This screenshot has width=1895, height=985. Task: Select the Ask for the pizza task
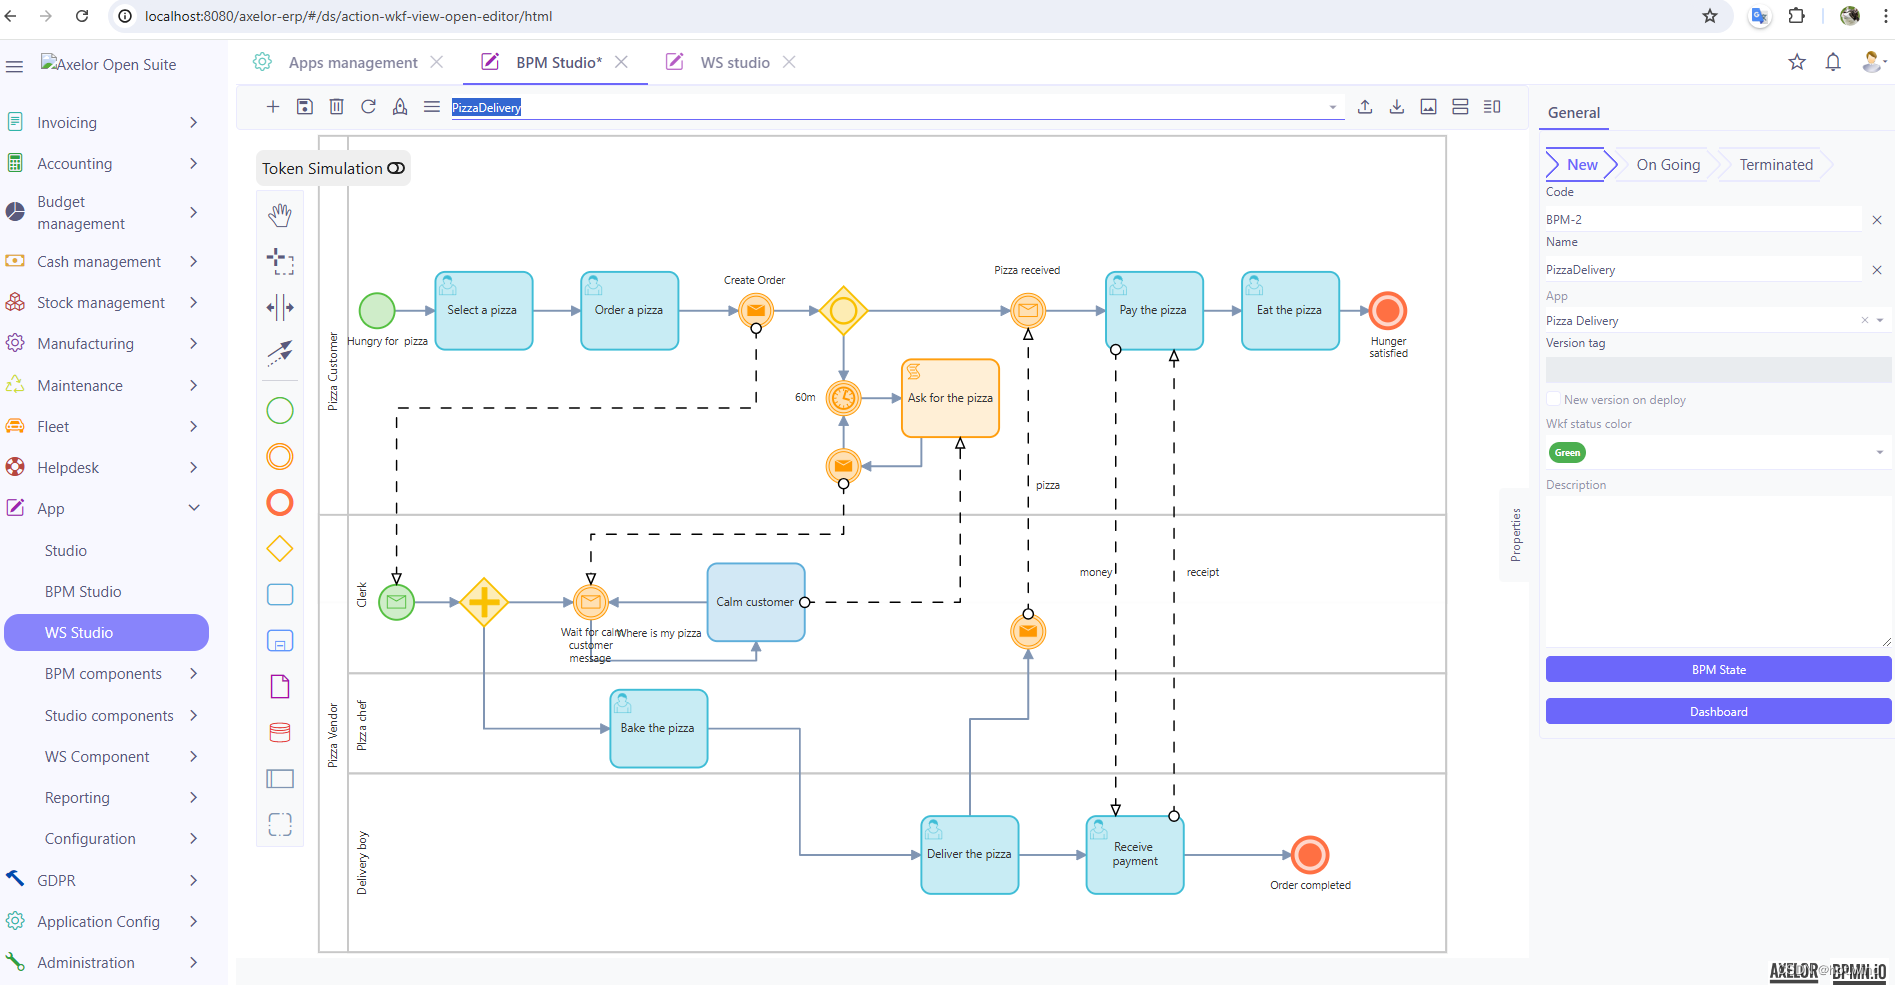[950, 398]
